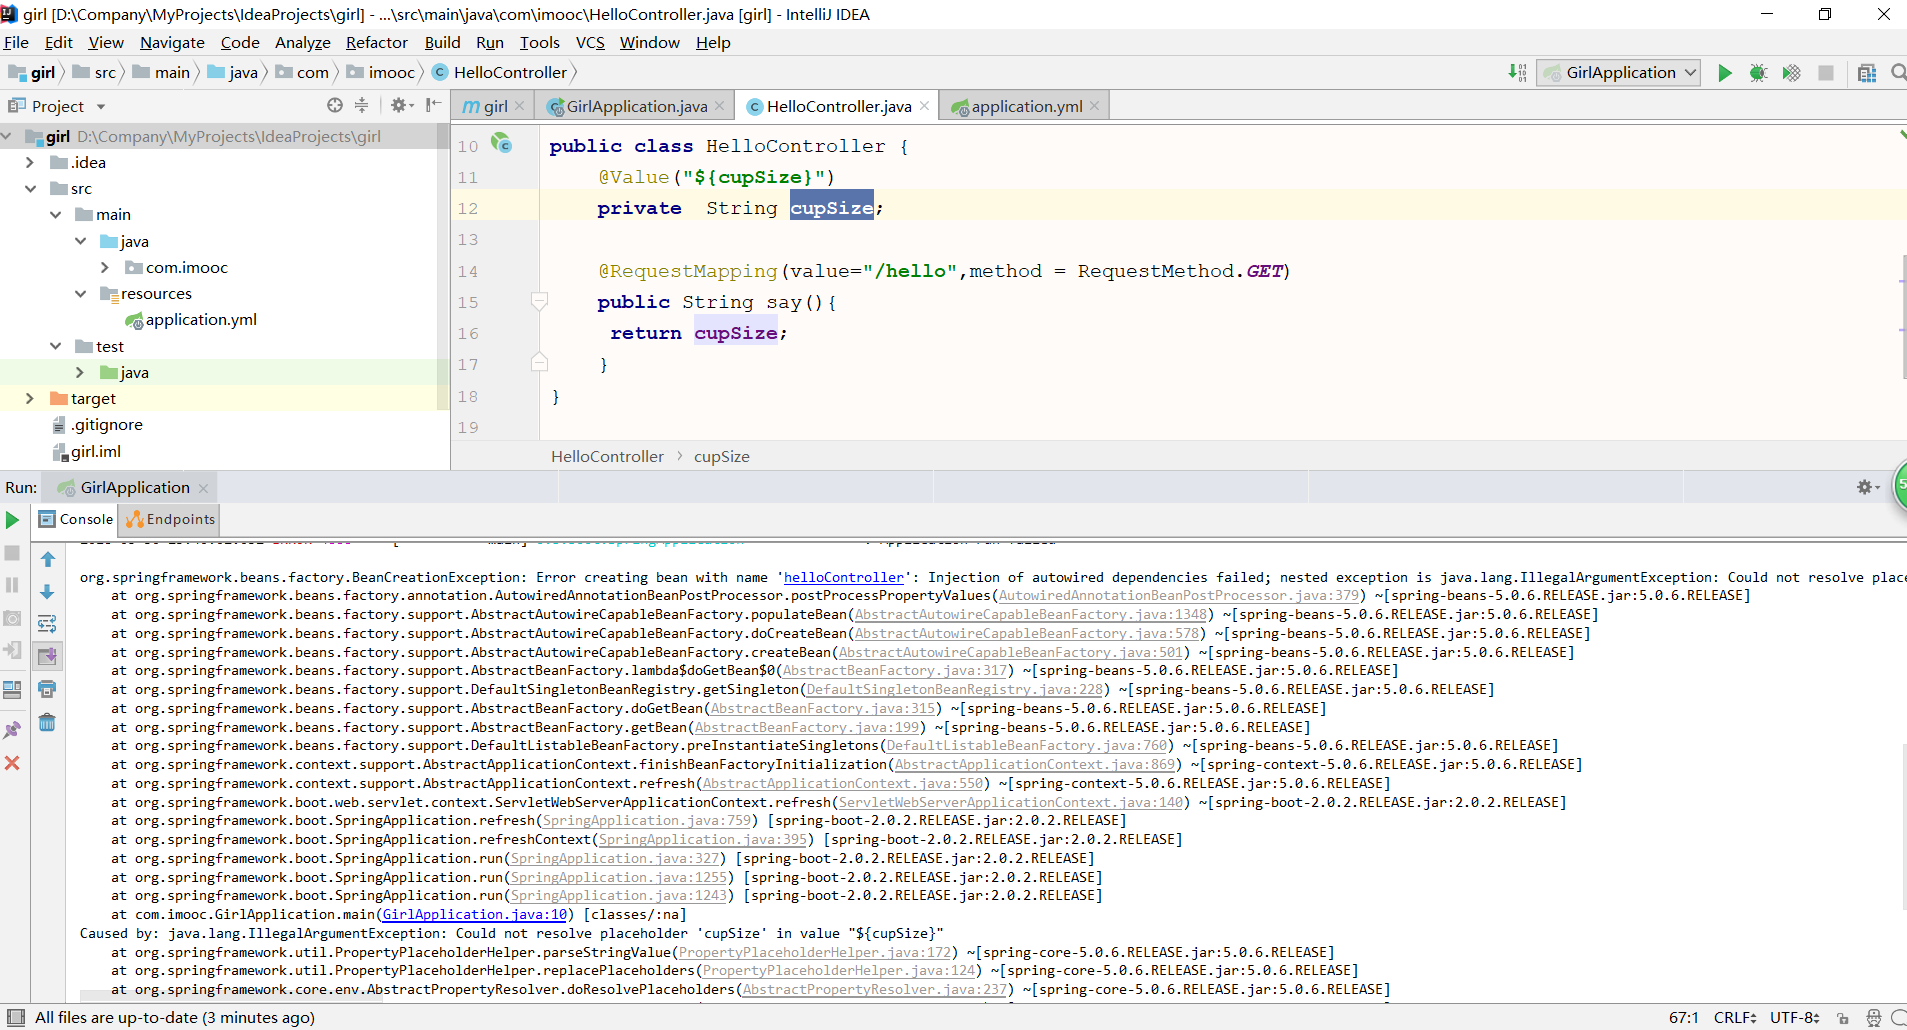Click the cupSize breadcrumb below the editor
Viewport: 1907px width, 1030px height.
tap(722, 456)
